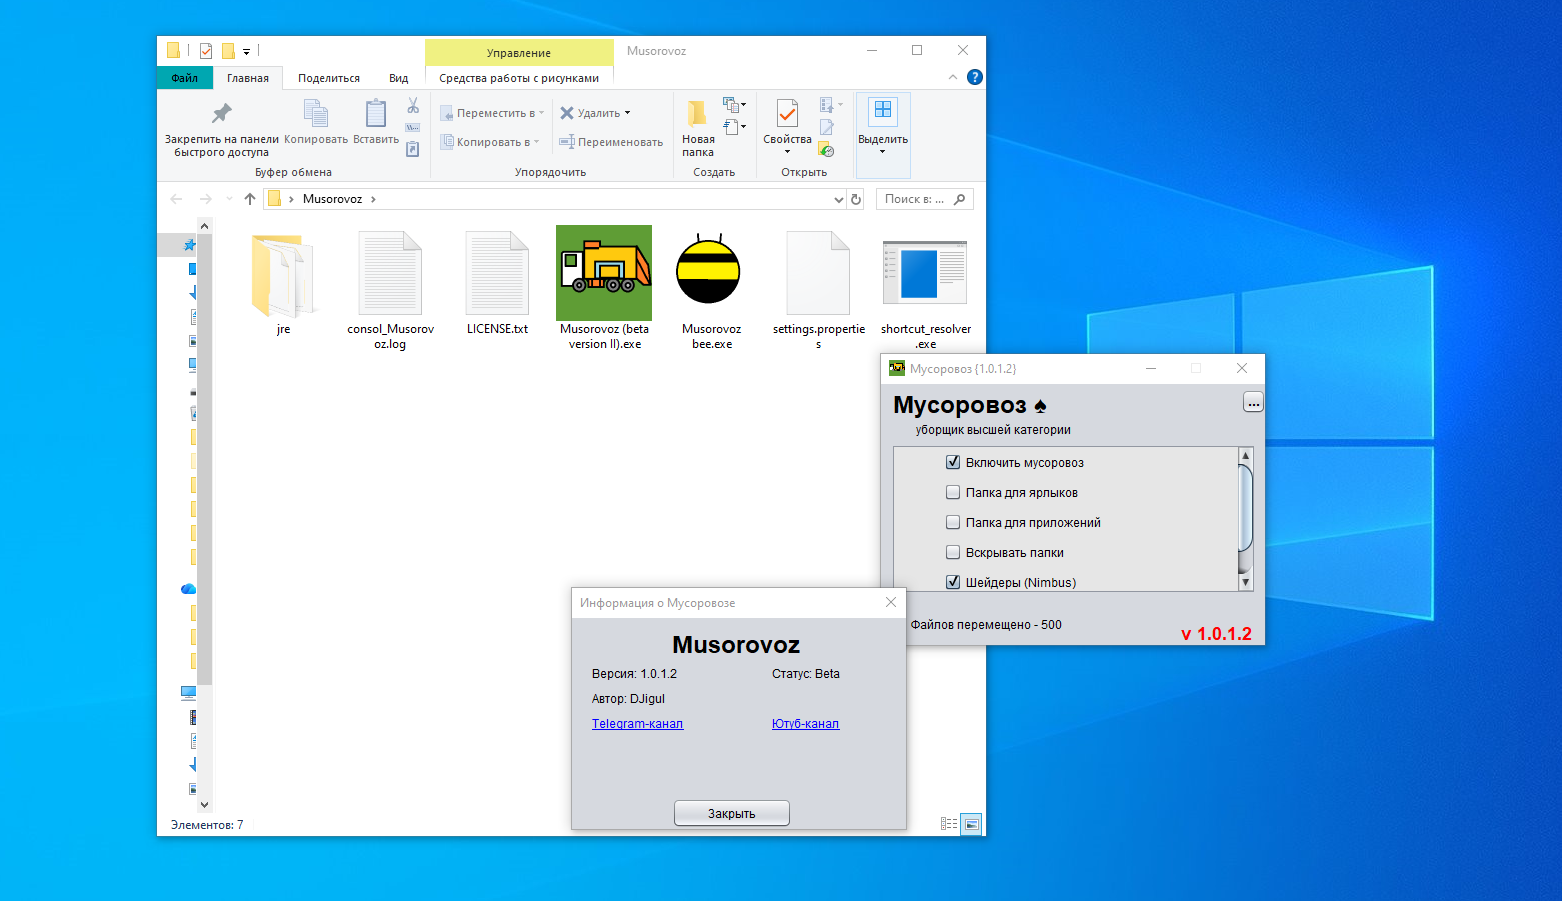
Task: Enable the Папка для ярлыков checkbox
Action: point(952,492)
